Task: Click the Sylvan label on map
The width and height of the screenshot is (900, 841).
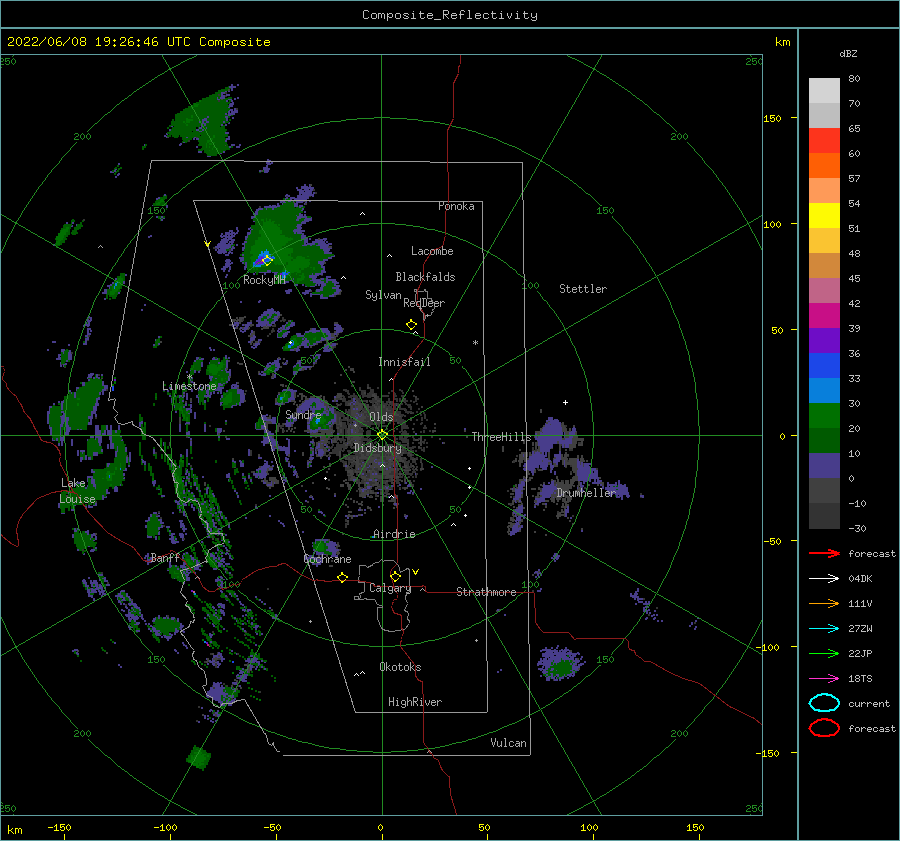Action: [383, 295]
